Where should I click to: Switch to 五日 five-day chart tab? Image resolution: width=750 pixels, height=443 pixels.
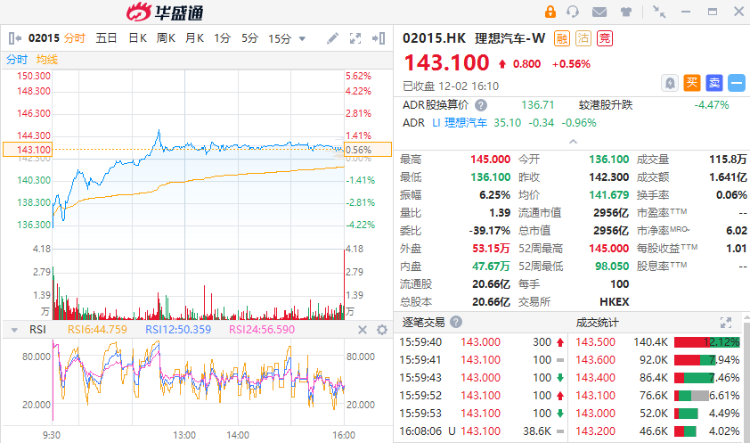106,38
